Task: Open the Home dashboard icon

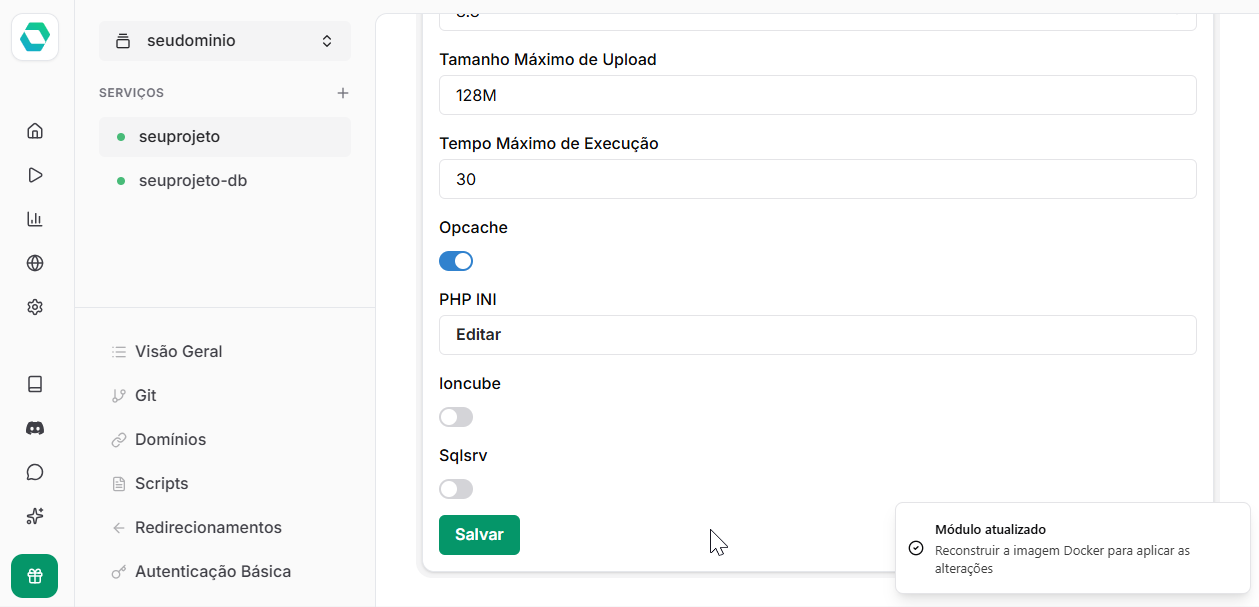Action: 34,130
